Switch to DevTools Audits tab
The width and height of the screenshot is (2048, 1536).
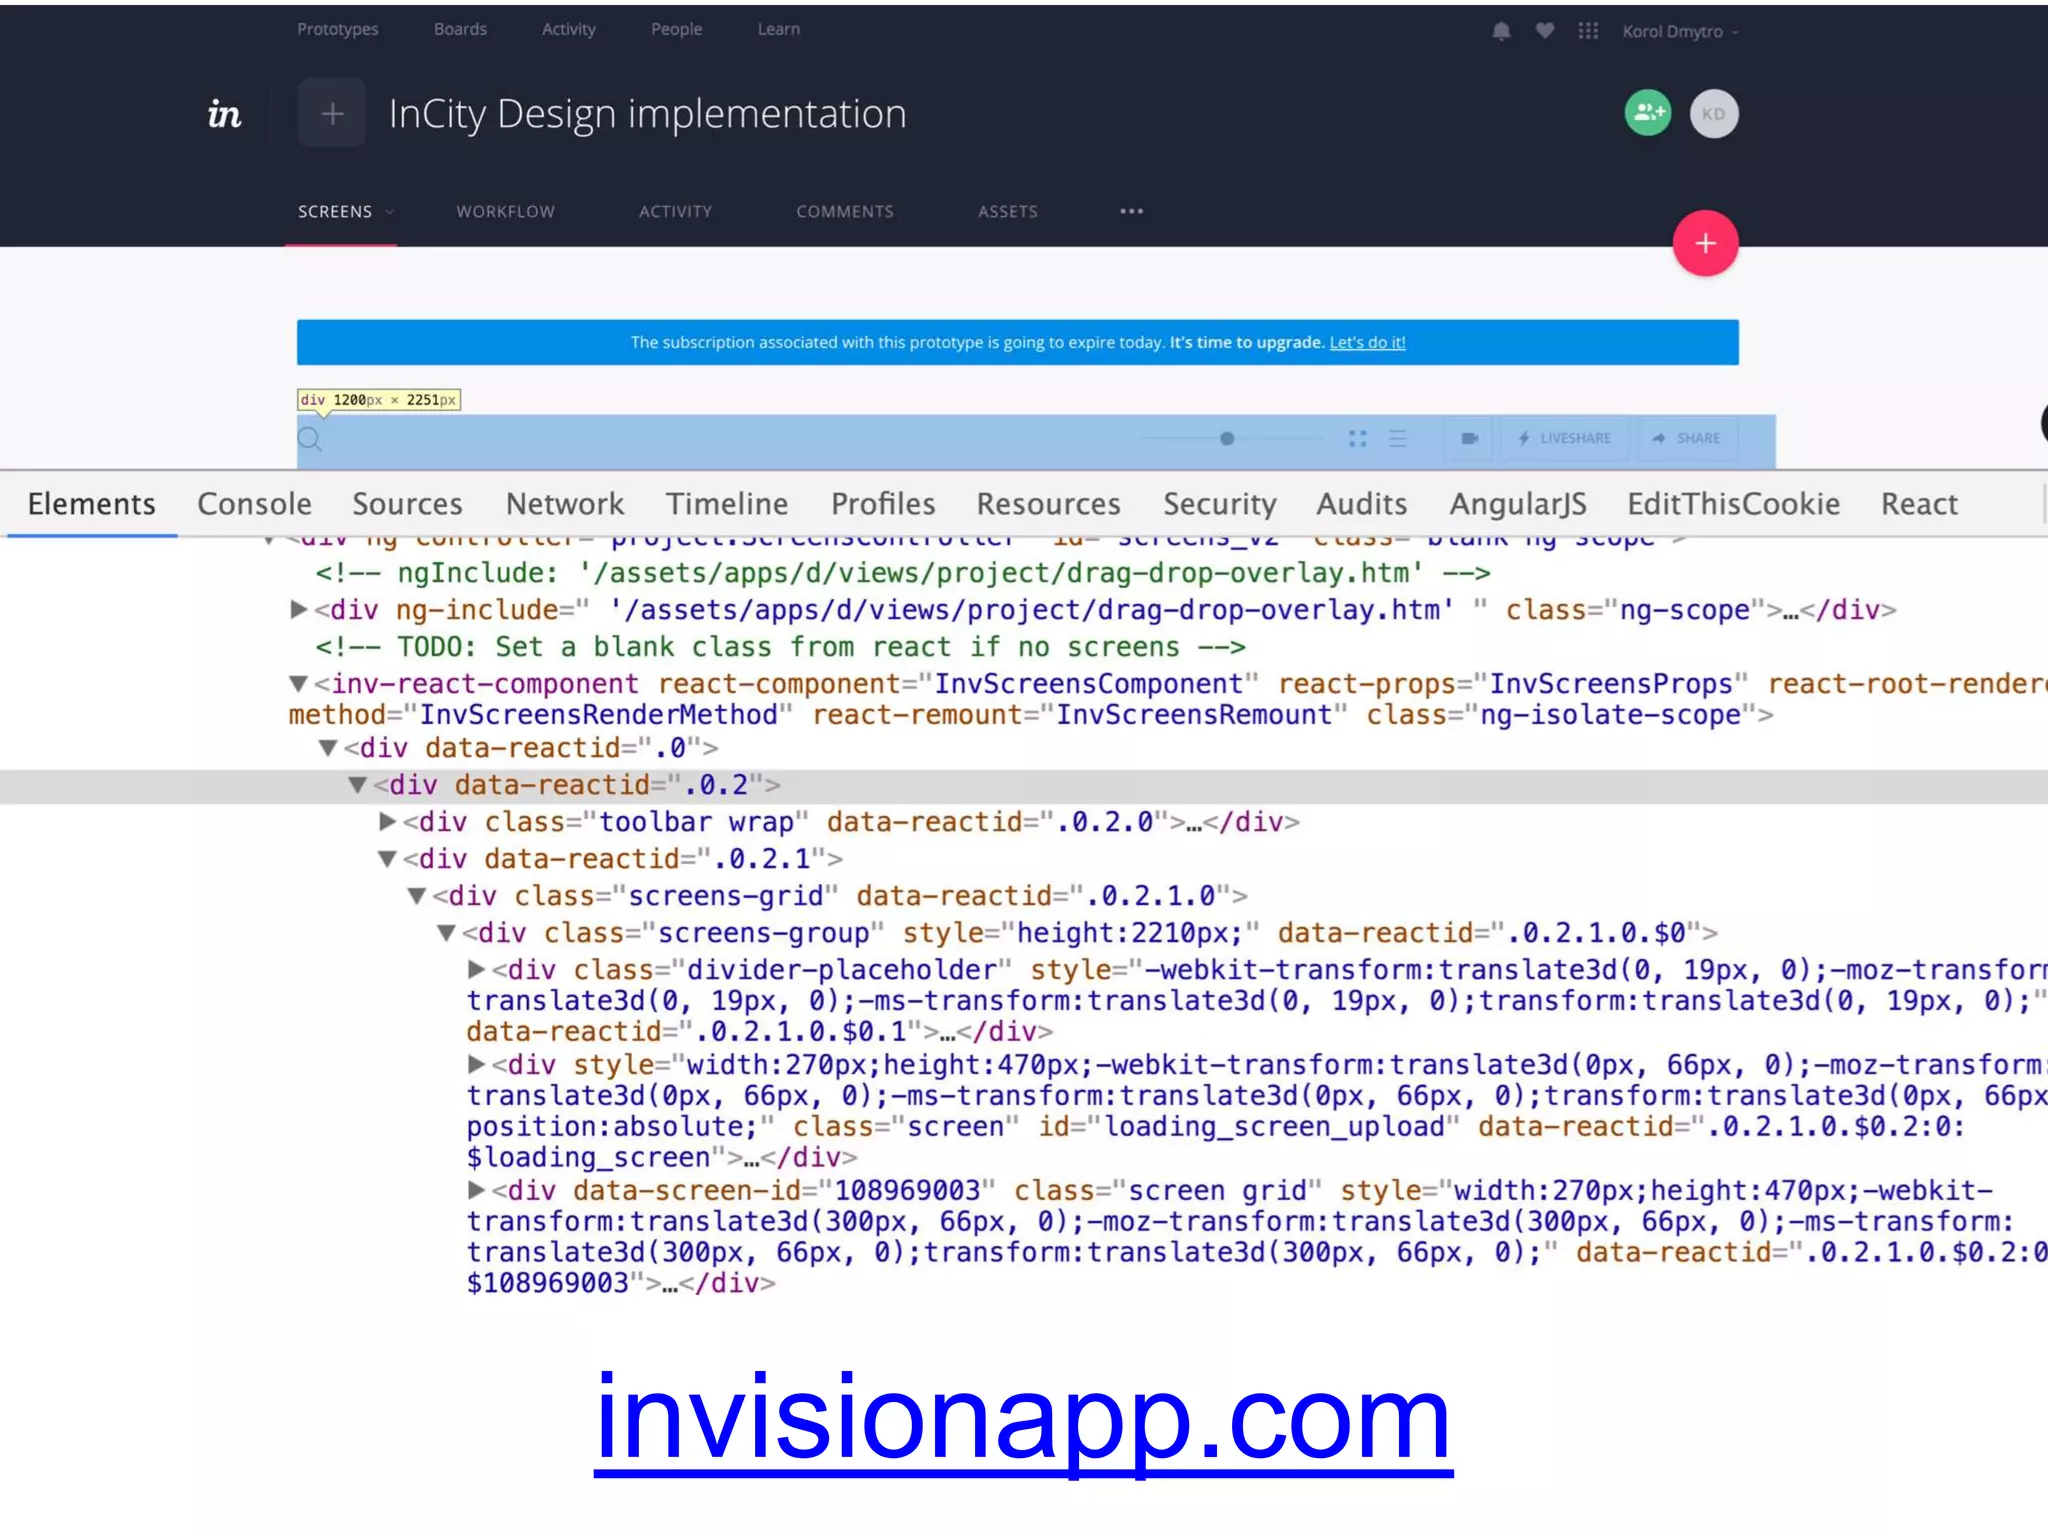[1361, 504]
